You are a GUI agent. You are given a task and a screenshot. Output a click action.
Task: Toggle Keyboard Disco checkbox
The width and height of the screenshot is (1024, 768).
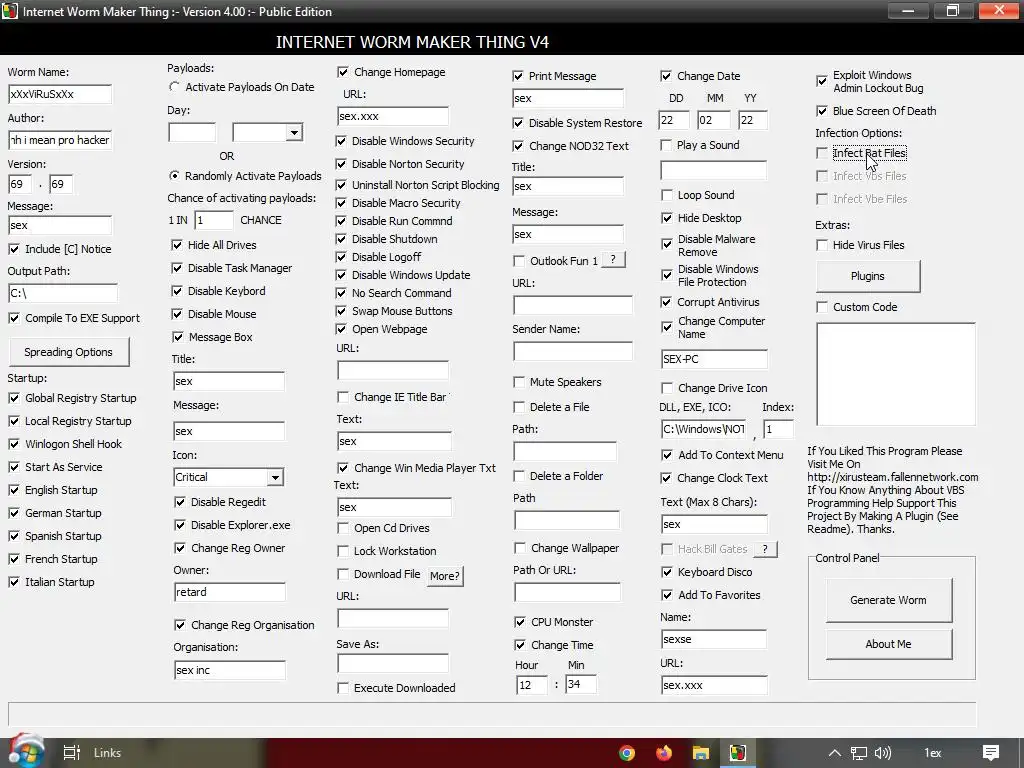[x=667, y=572]
